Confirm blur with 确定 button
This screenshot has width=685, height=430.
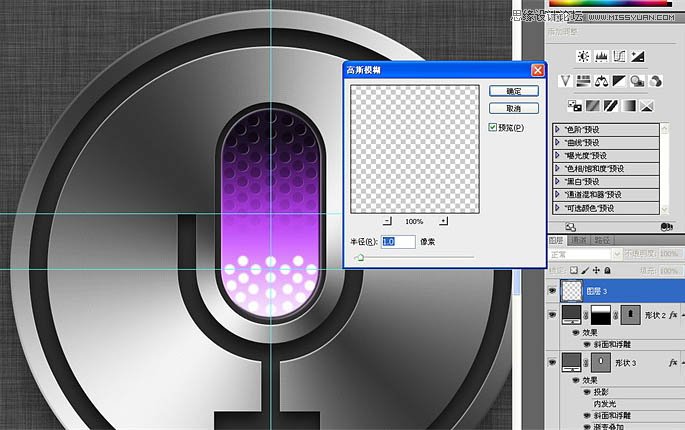[514, 91]
